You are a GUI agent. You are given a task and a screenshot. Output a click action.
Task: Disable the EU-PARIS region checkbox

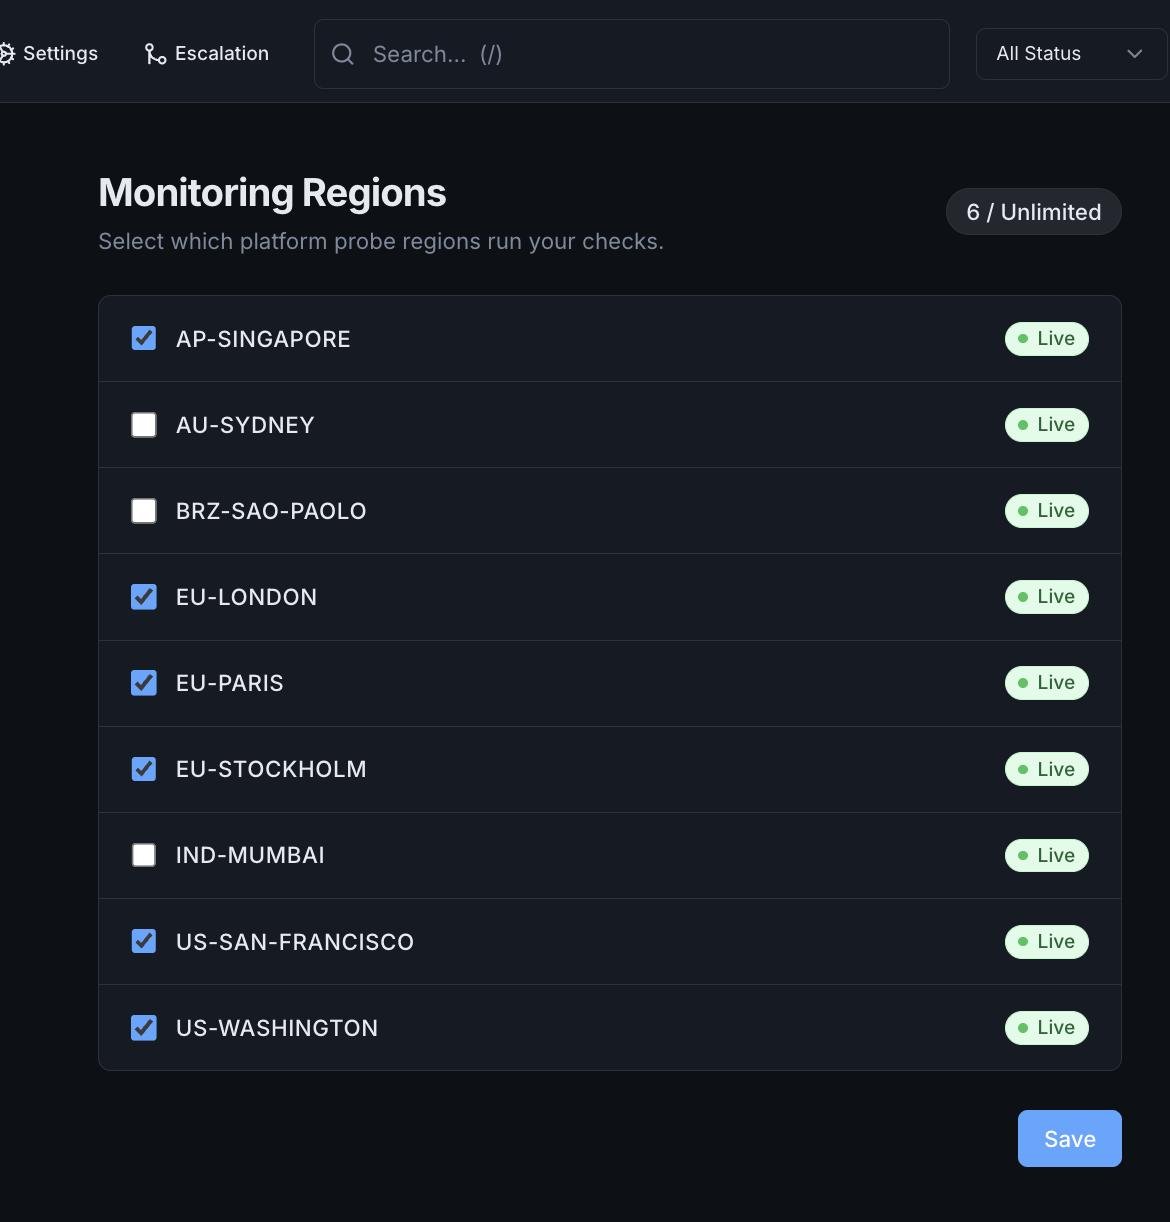coord(144,683)
